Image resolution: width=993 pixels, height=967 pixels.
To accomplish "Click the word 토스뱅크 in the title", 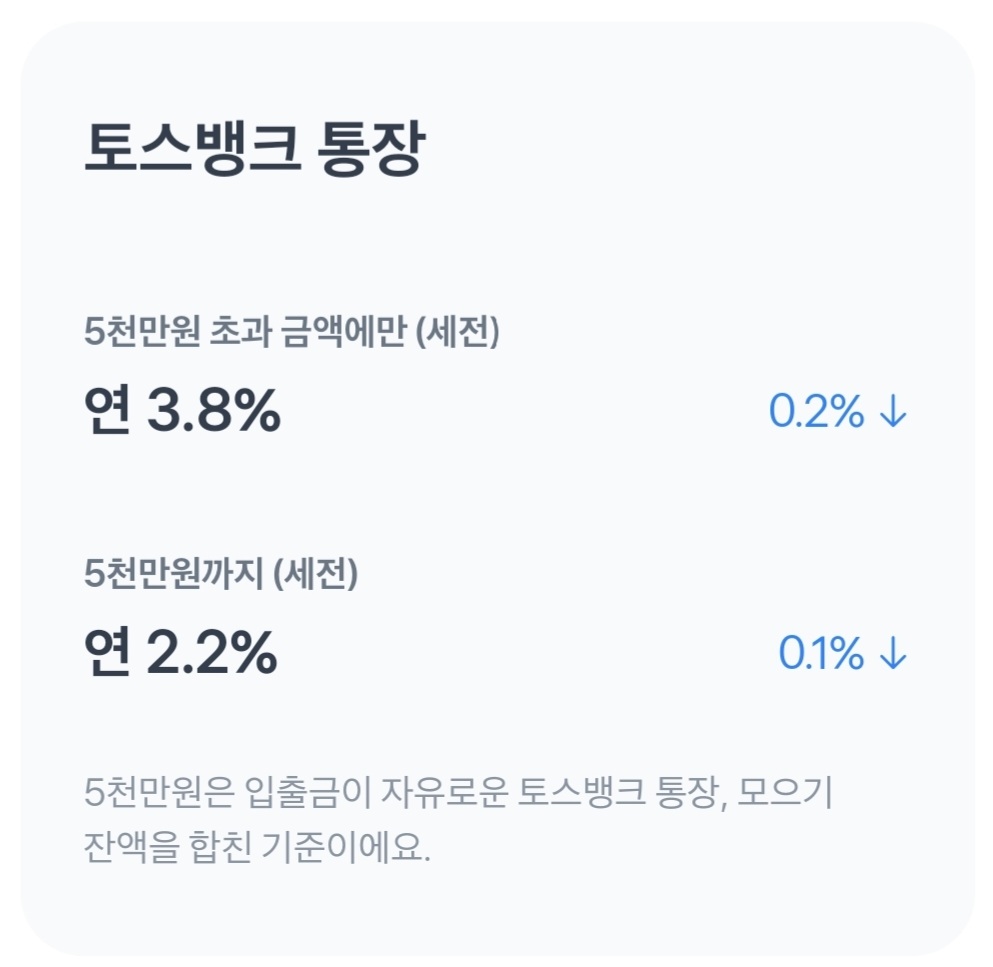I will (x=192, y=151).
